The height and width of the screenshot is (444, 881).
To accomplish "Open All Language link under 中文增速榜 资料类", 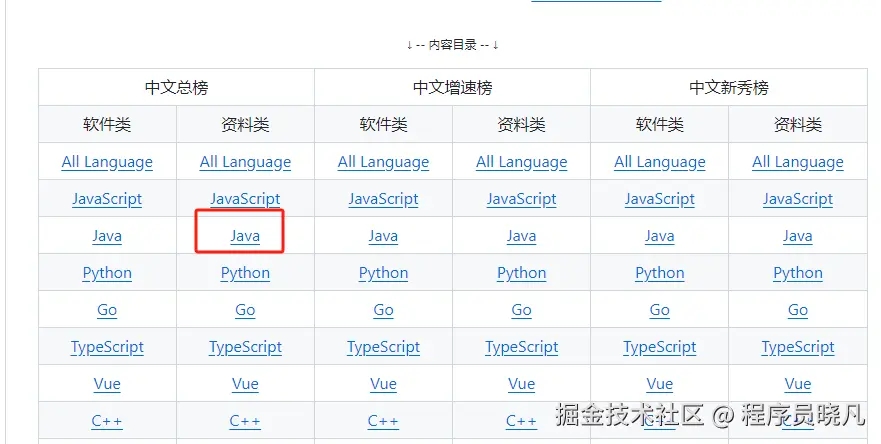I will 521,162.
